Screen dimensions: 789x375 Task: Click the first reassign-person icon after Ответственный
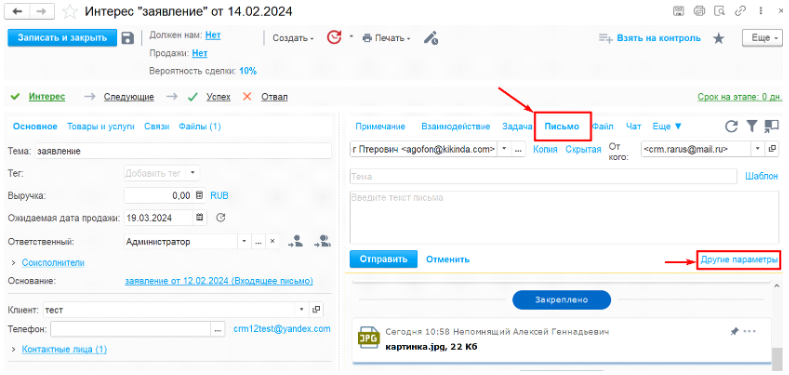coord(296,241)
